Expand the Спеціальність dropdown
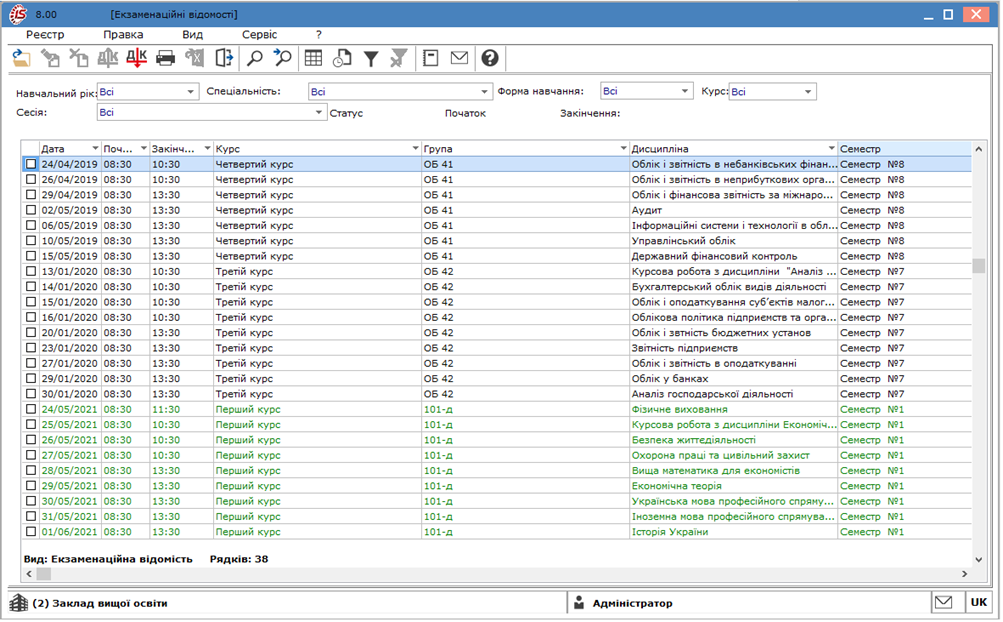Image resolution: width=1003 pixels, height=622 pixels. pos(484,92)
